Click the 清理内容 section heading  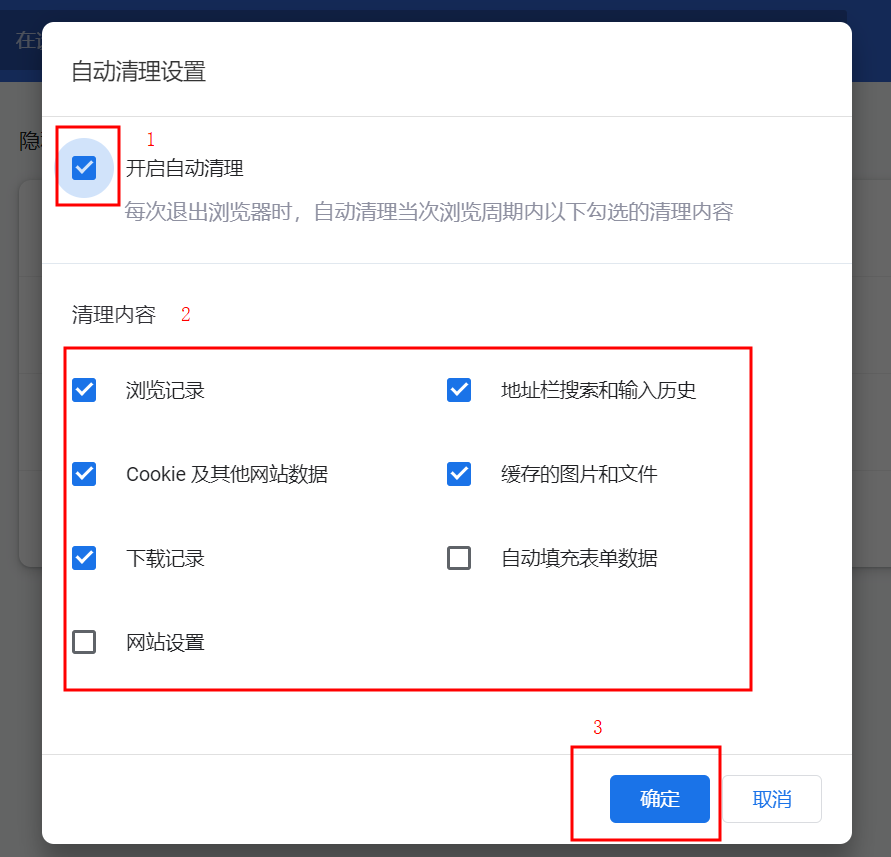tap(114, 314)
